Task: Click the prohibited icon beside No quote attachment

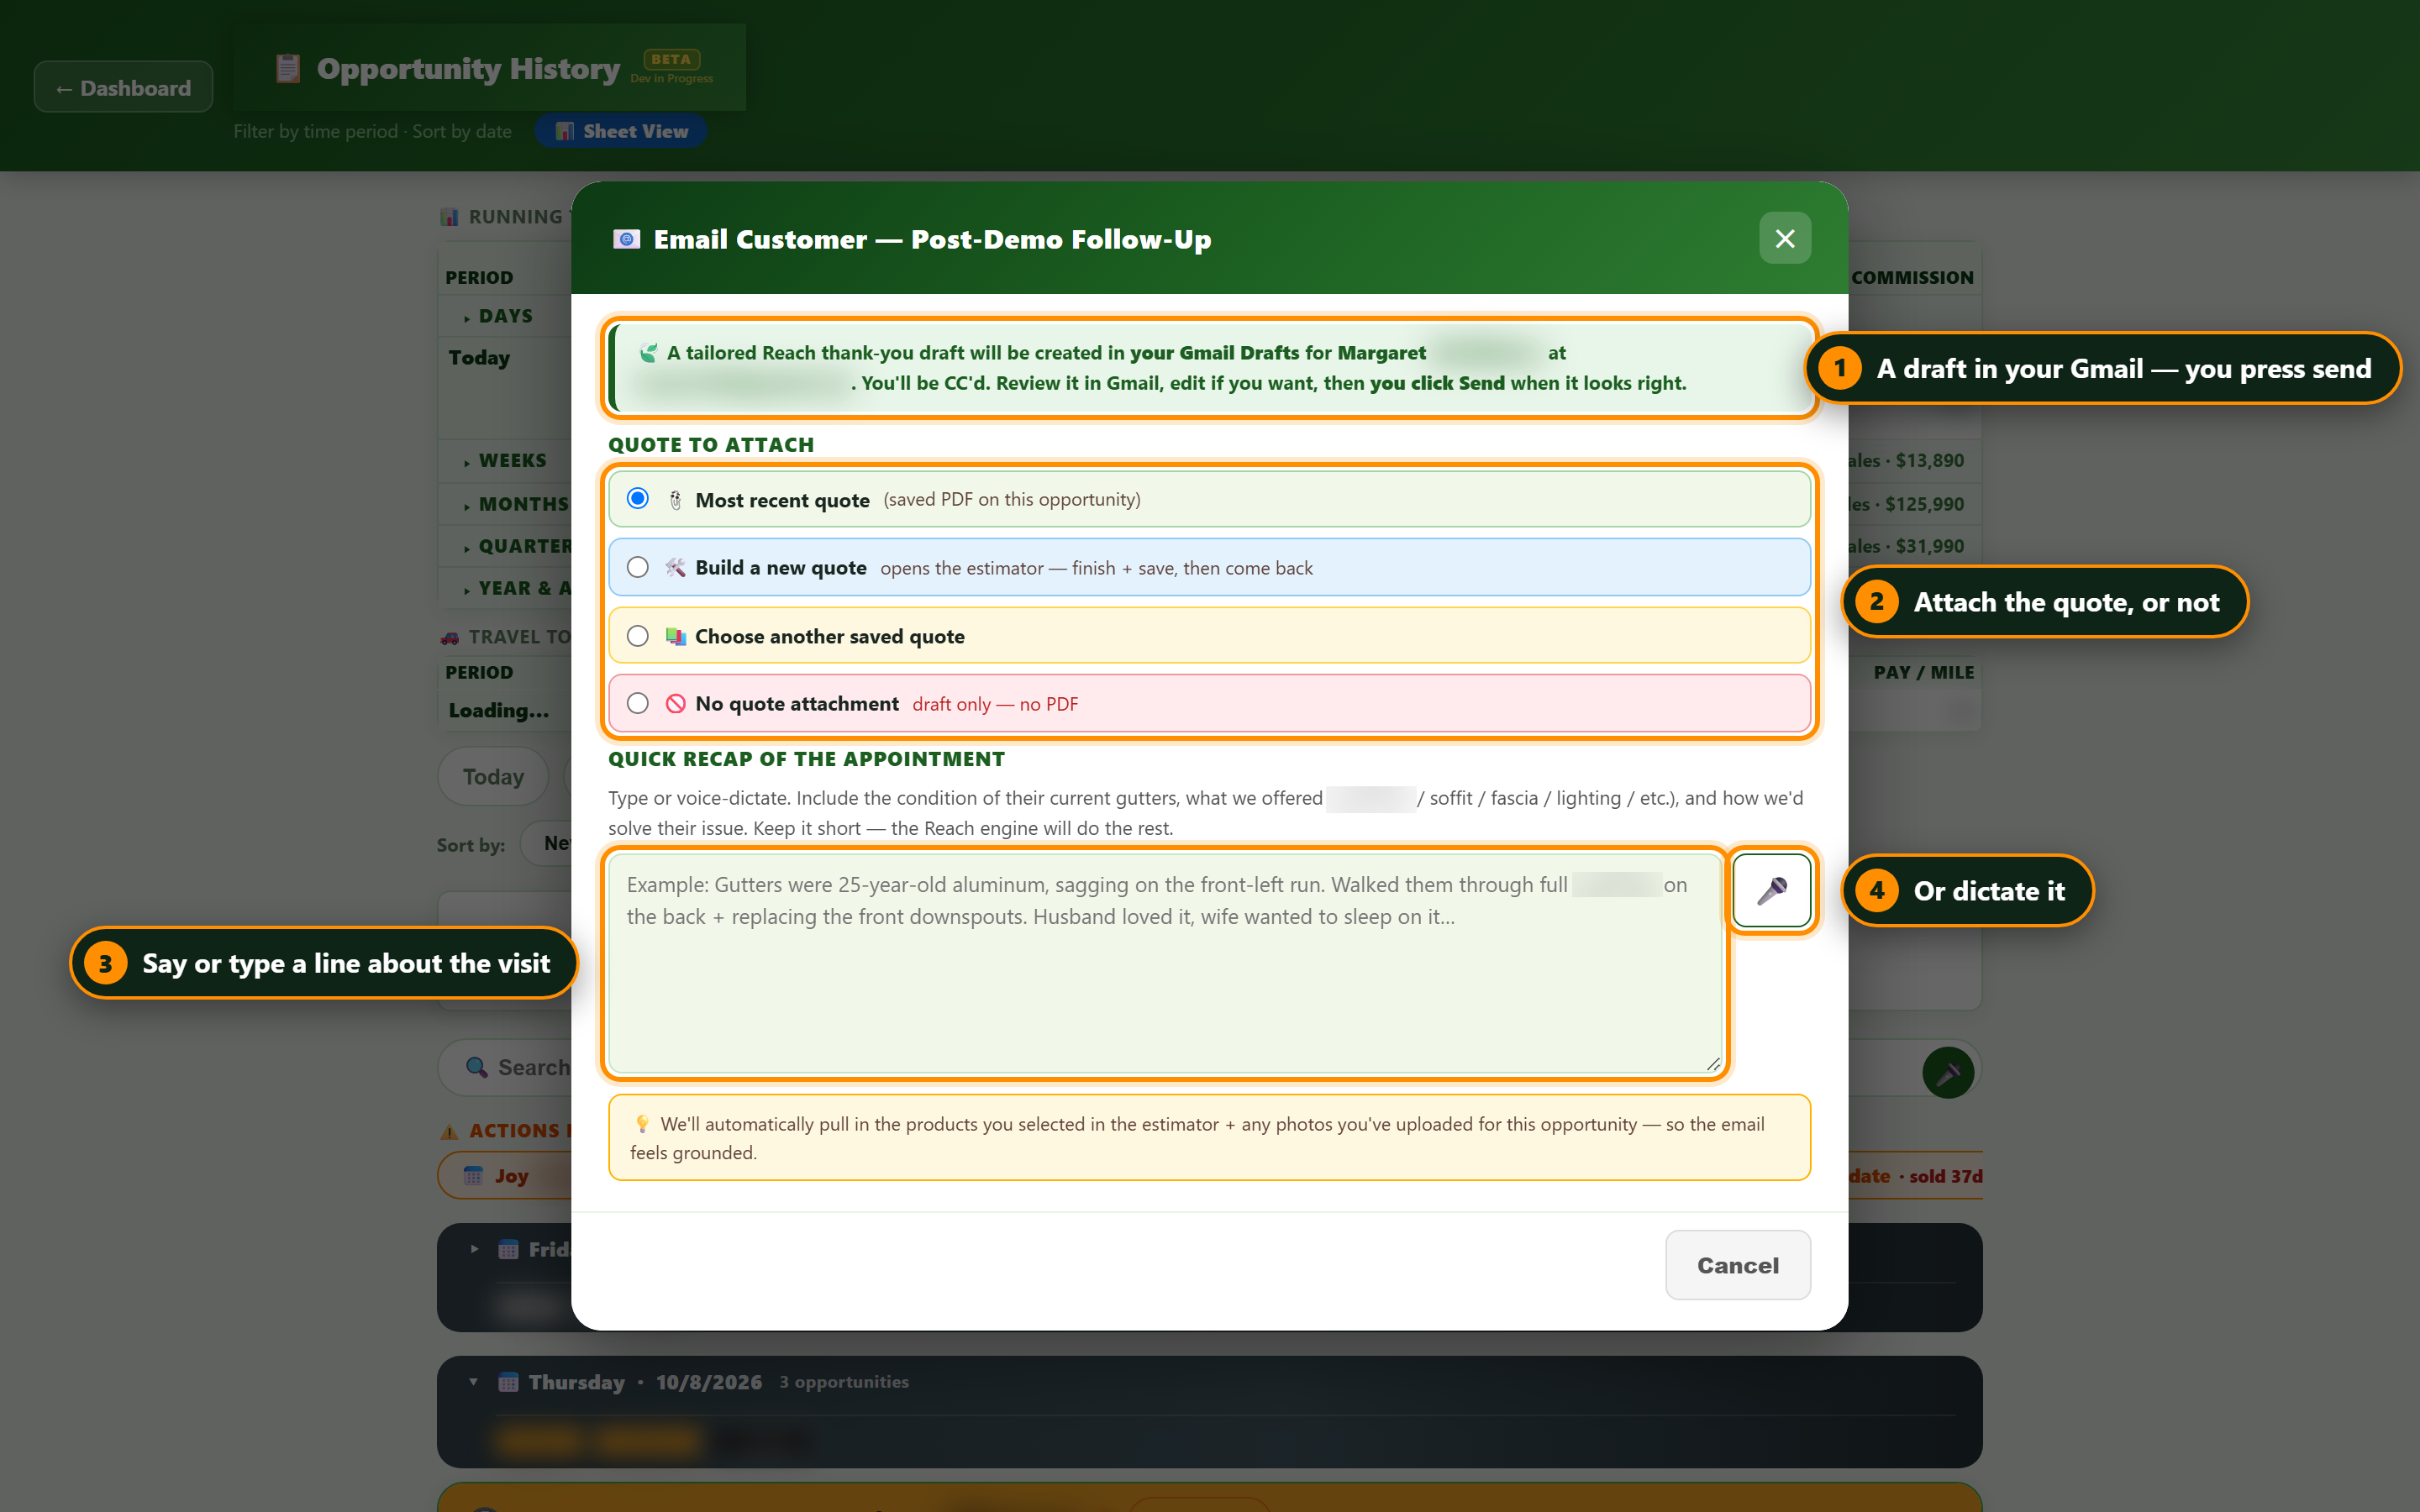Action: 676,703
